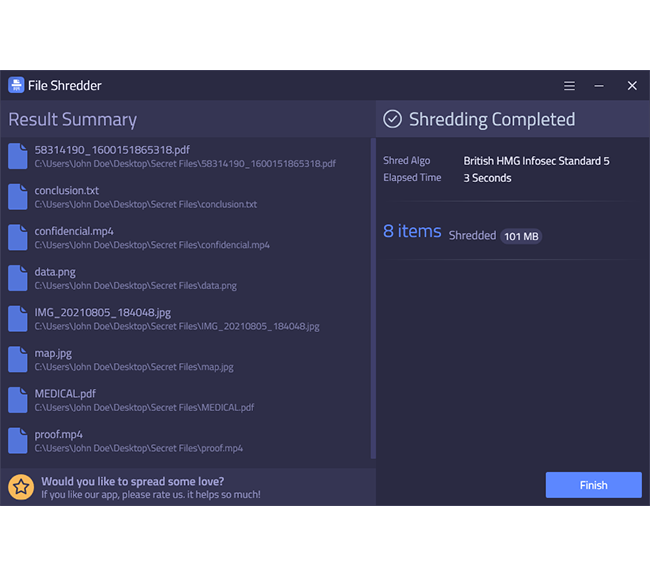Open the hamburger menu in title bar
Screen dimensions: 650x575
[569, 86]
